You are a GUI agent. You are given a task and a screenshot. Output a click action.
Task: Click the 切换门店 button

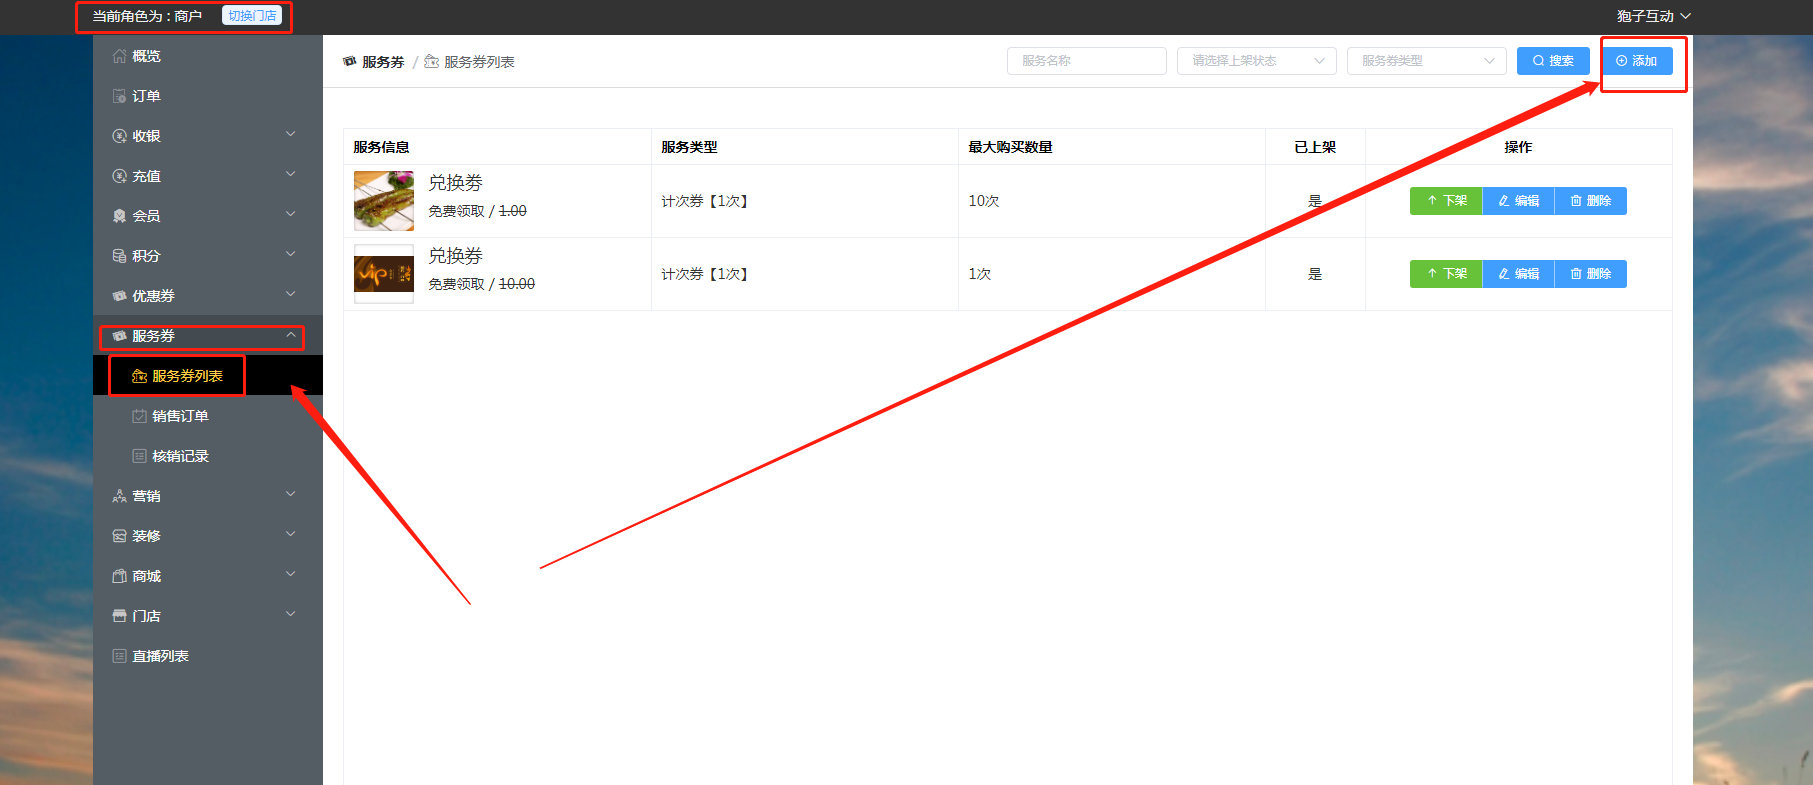tap(252, 16)
